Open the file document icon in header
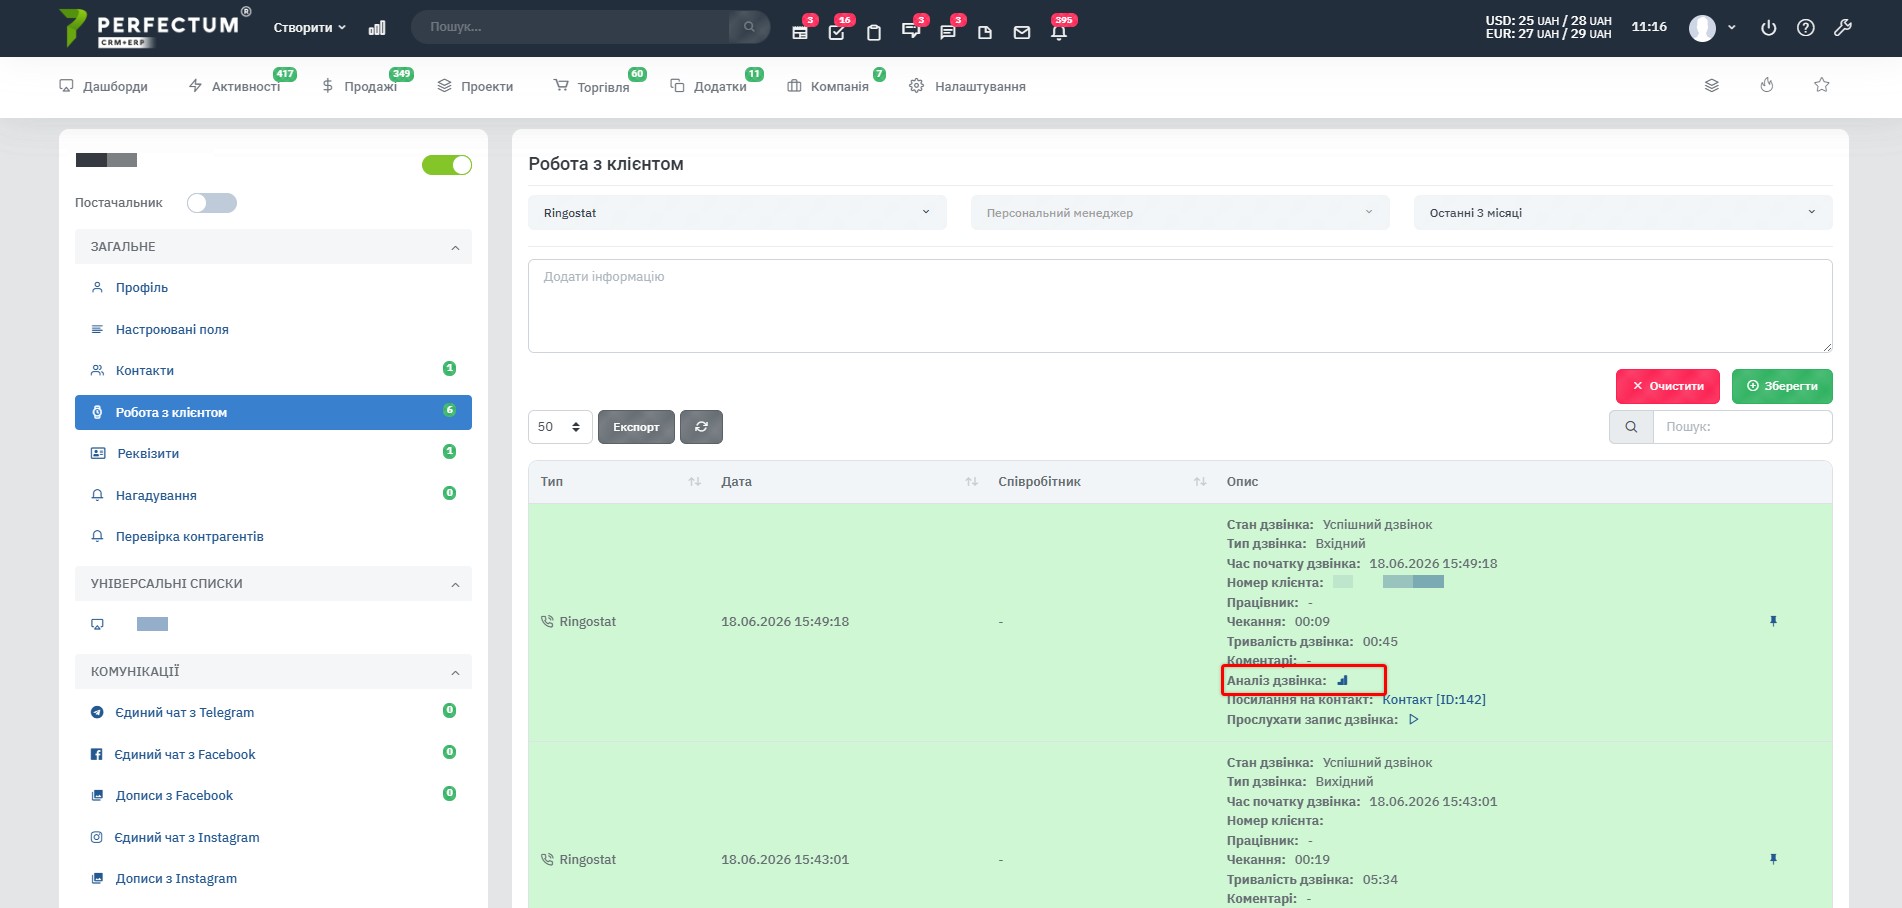The height and width of the screenshot is (908, 1902). coord(985,32)
